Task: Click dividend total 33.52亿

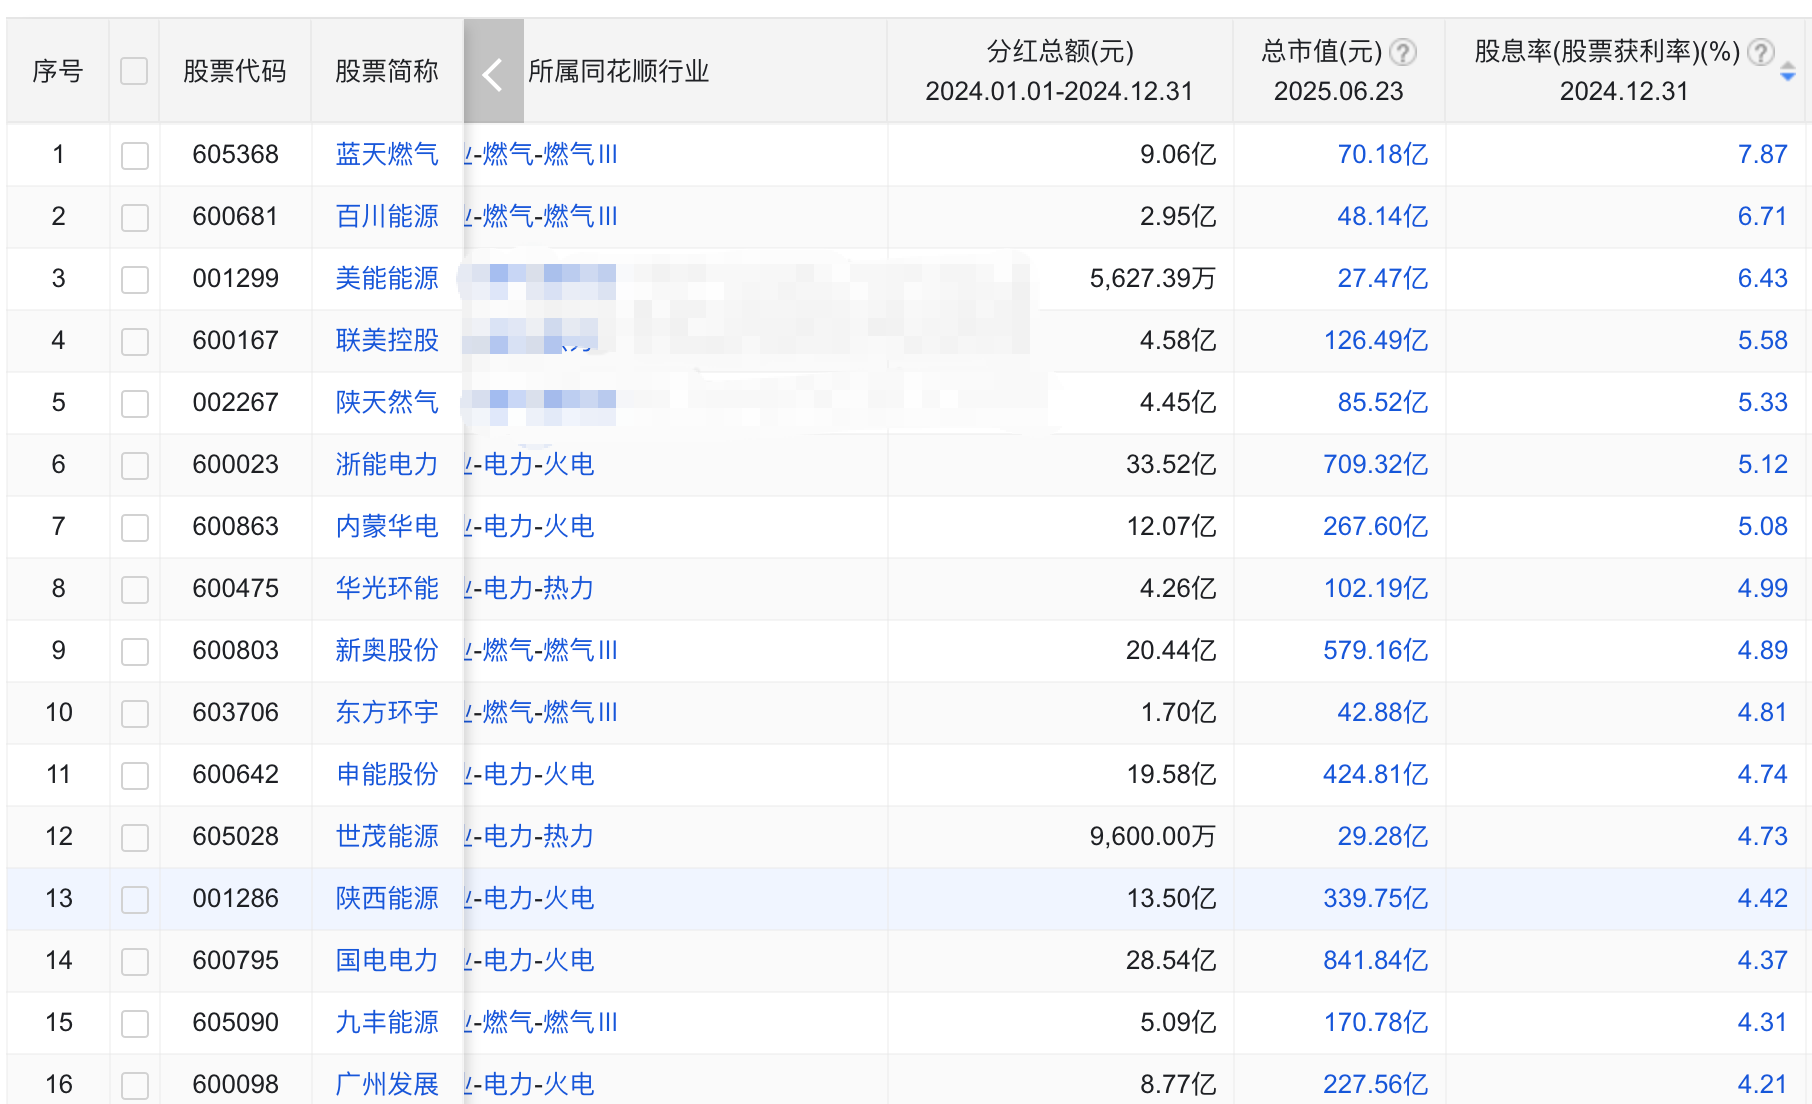Action: point(1171,464)
